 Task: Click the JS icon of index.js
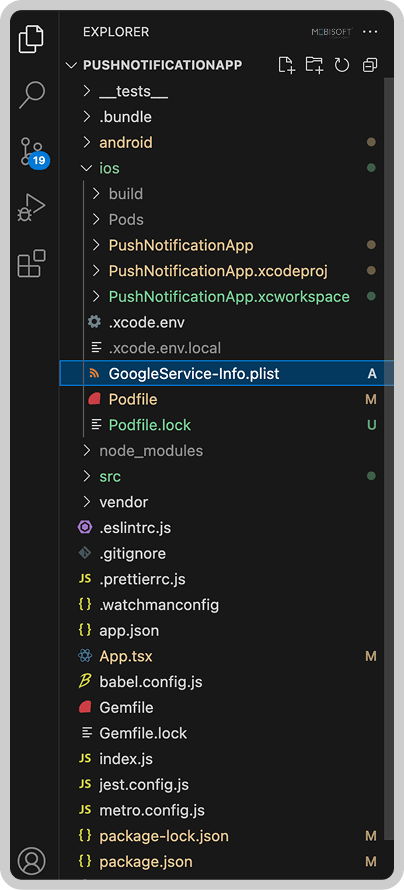[x=85, y=758]
